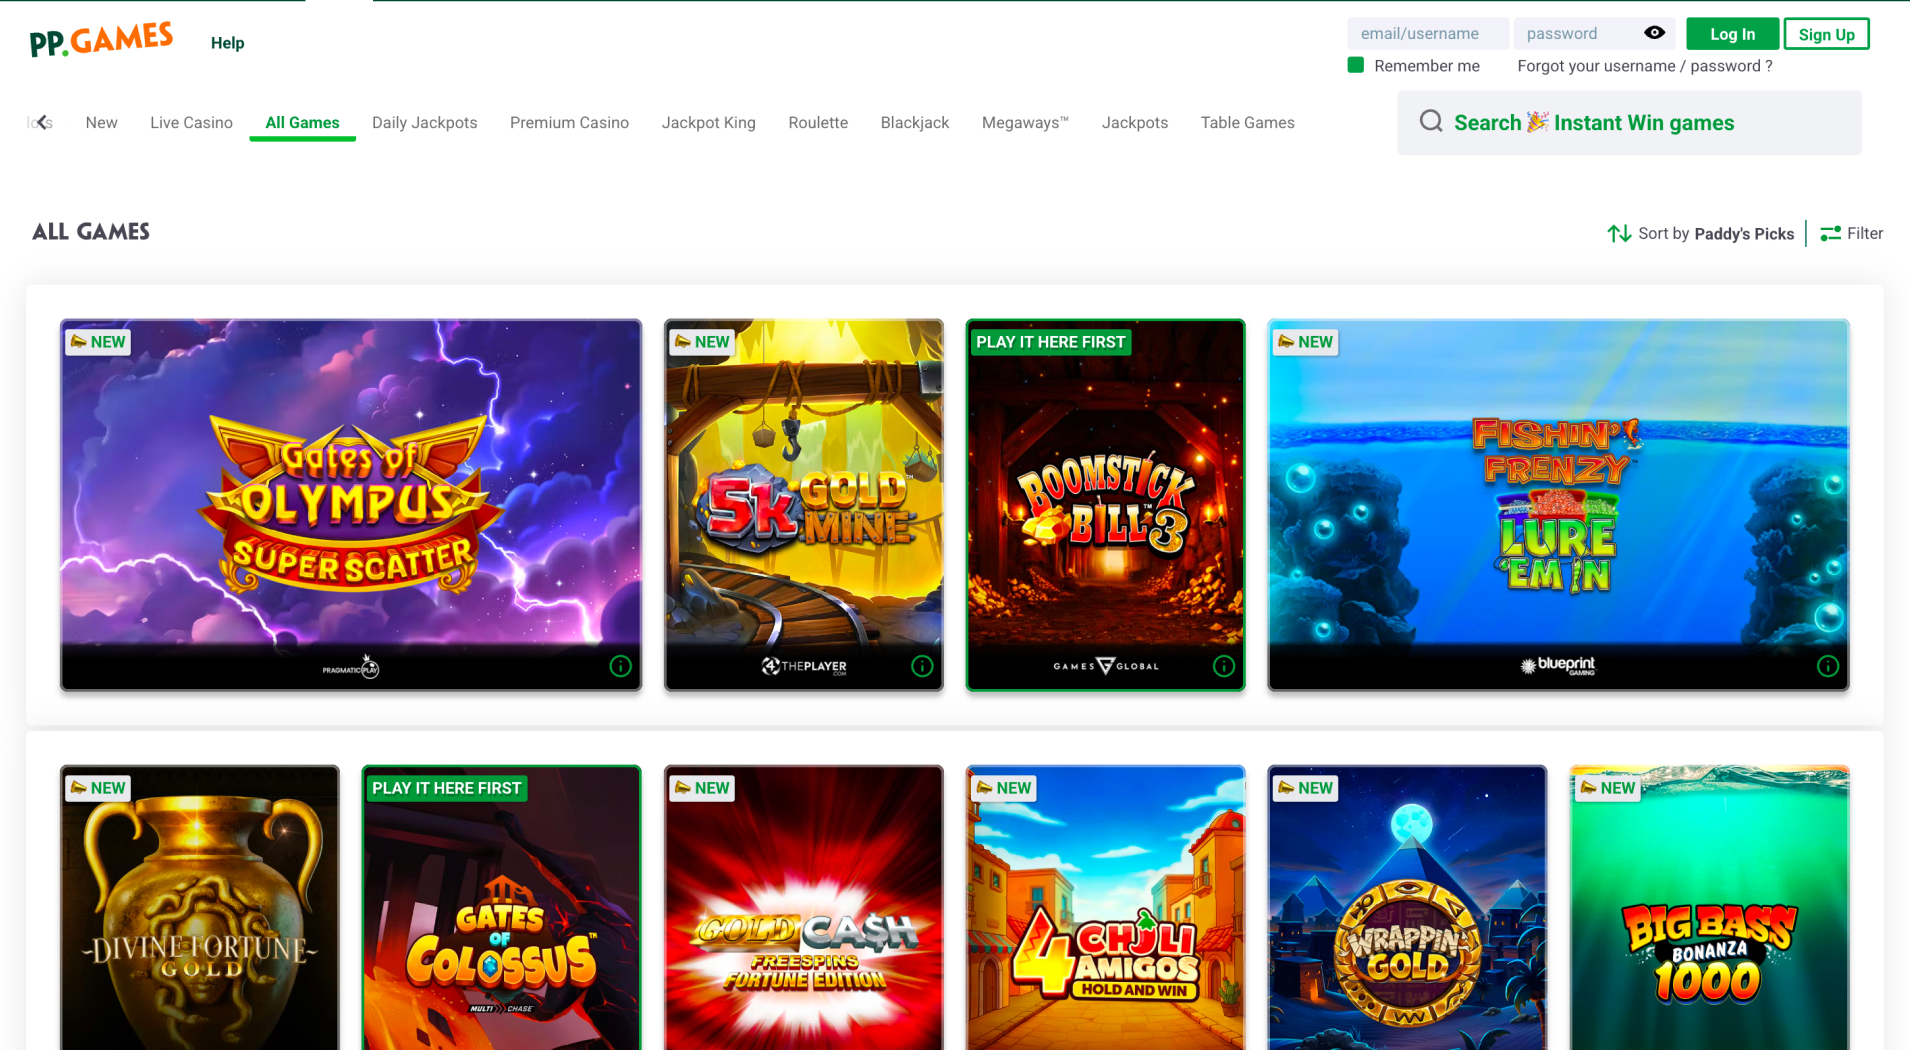Click the NEW badge on Gates of Olympus
The width and height of the screenshot is (1910, 1050).
point(98,342)
